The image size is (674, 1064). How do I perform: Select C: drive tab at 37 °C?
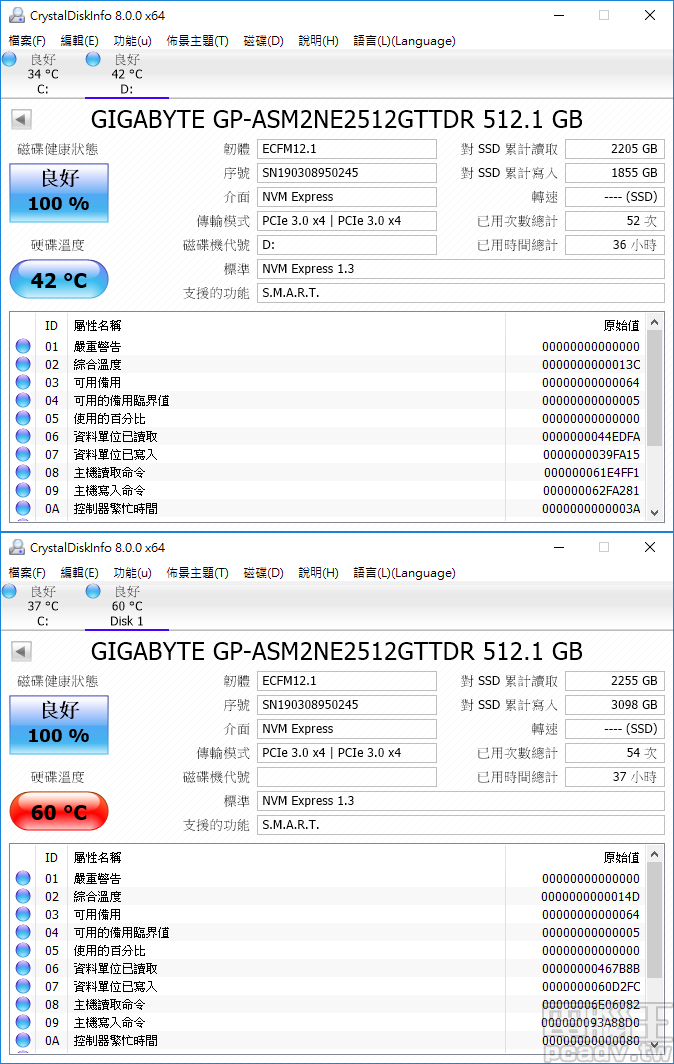tap(42, 606)
